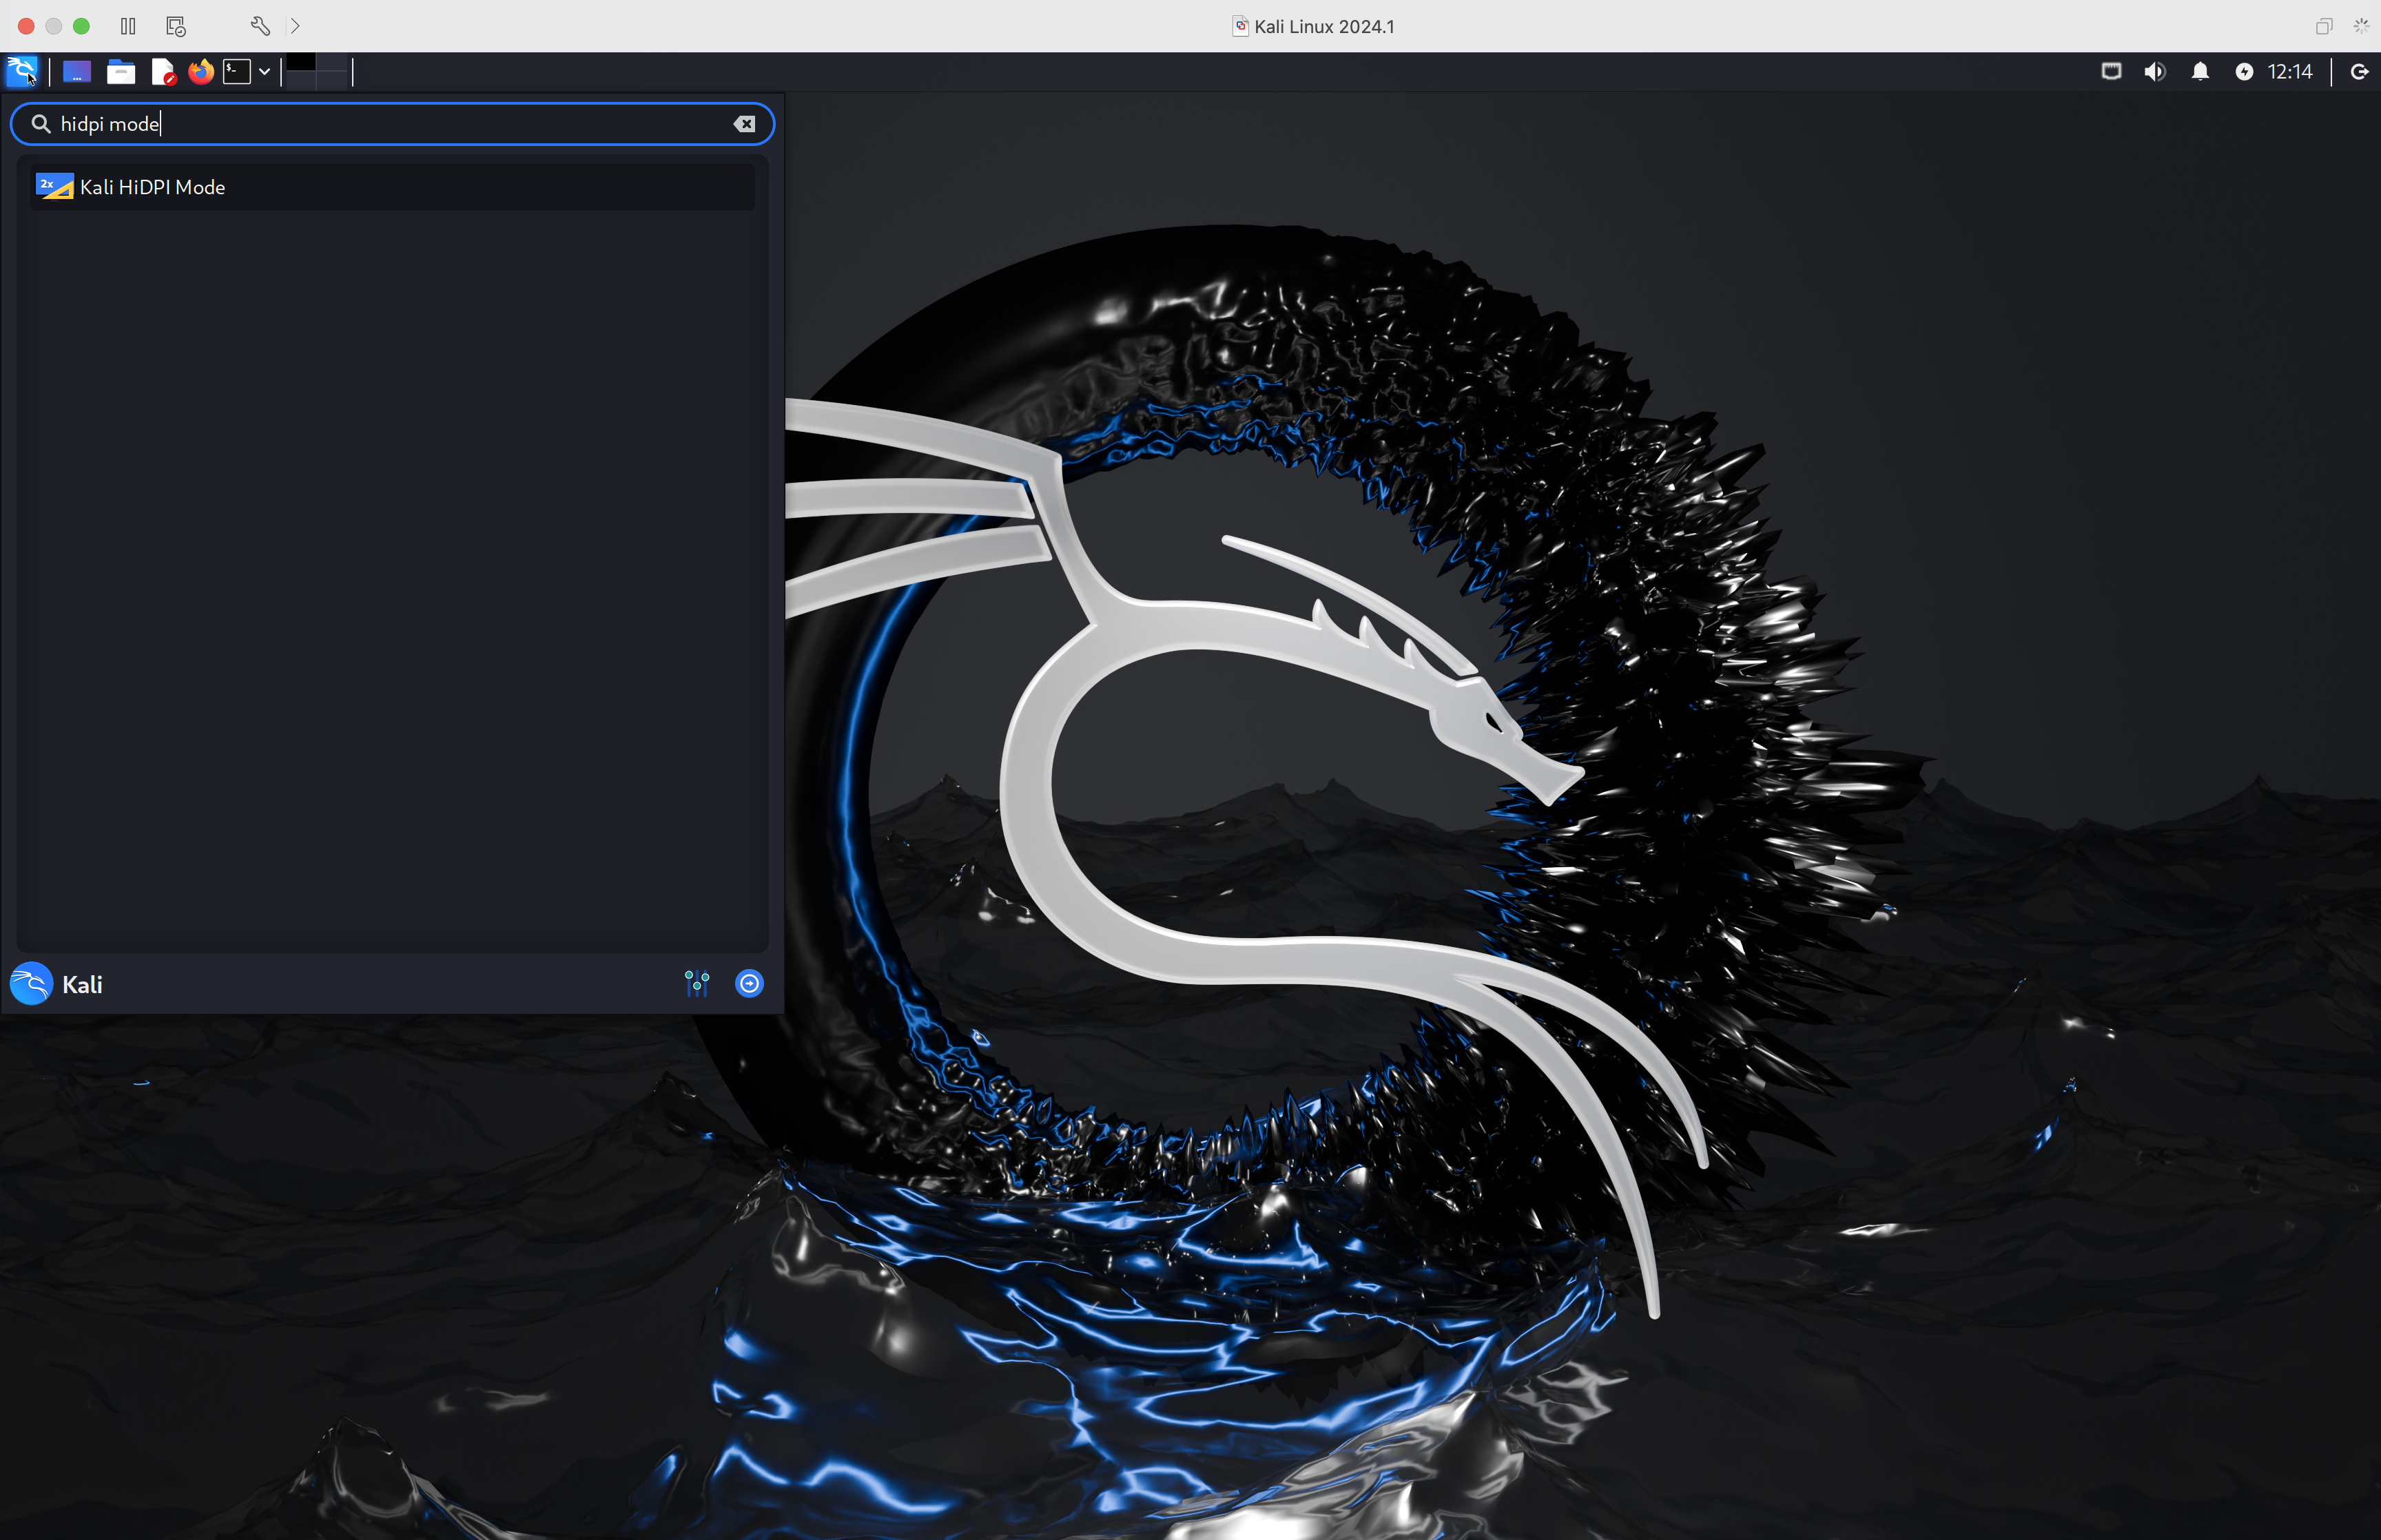The width and height of the screenshot is (2381, 1540).
Task: Open the VM settings wrench icon
Action: 260,26
